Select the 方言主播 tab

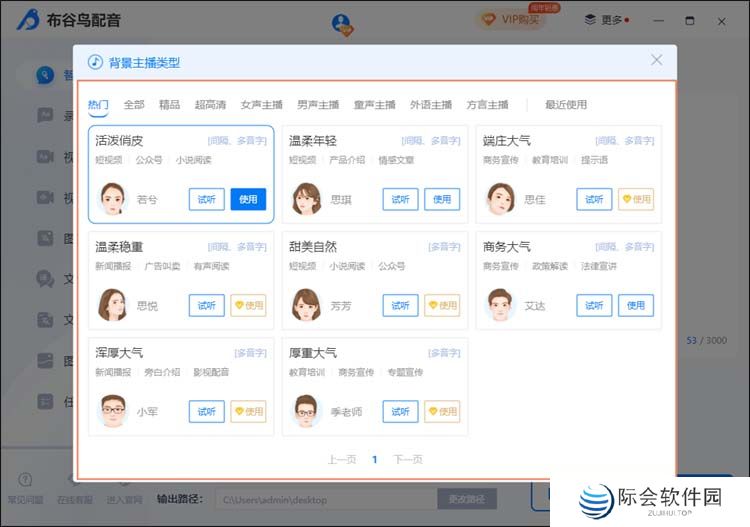[x=487, y=105]
